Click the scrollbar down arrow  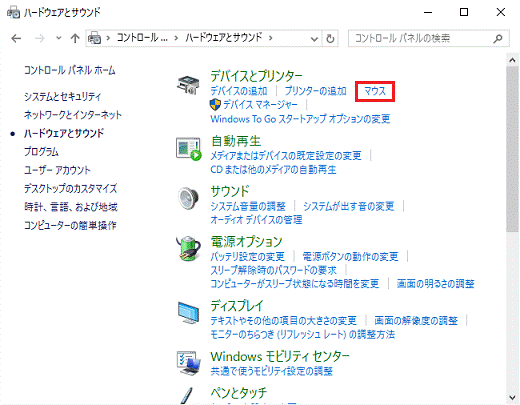(513, 397)
